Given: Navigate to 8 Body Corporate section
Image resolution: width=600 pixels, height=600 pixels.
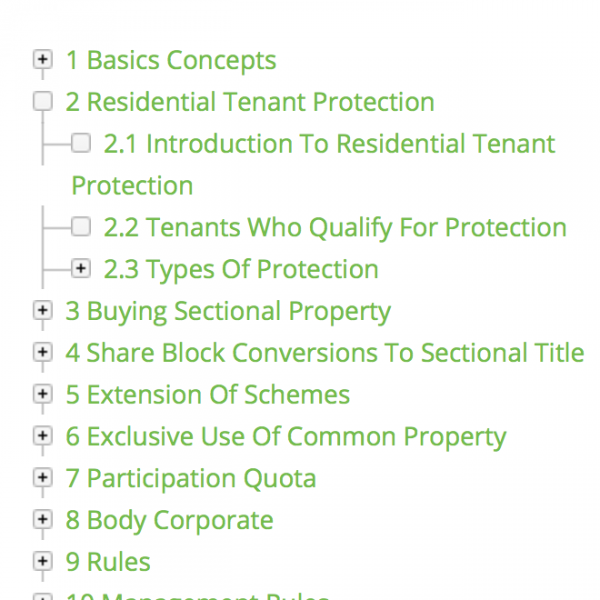Looking at the screenshot, I should (169, 521).
